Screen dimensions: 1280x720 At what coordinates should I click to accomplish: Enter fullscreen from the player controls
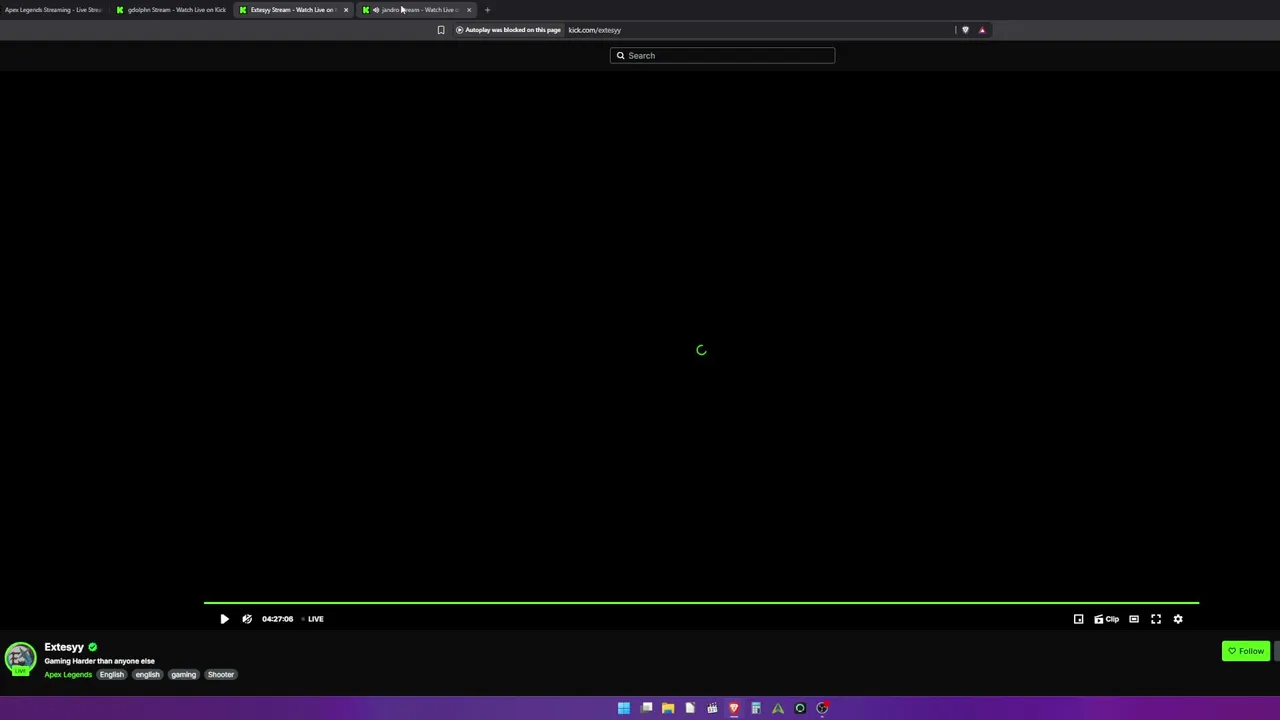1156,619
